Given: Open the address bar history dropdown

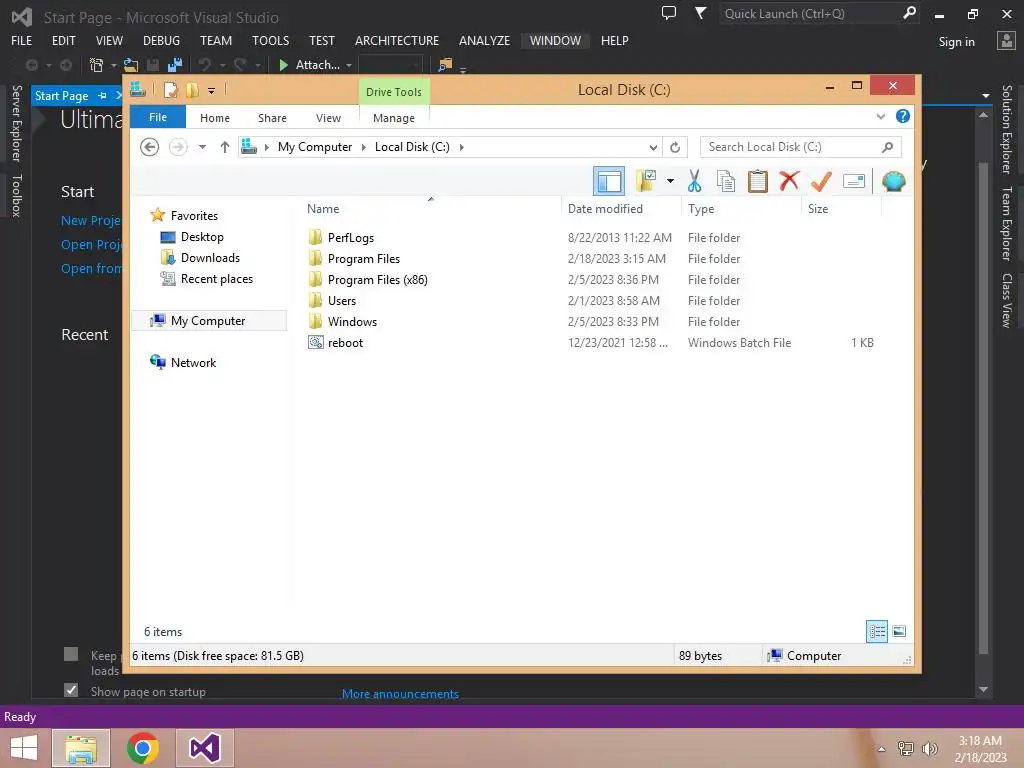Looking at the screenshot, I should (x=653, y=148).
